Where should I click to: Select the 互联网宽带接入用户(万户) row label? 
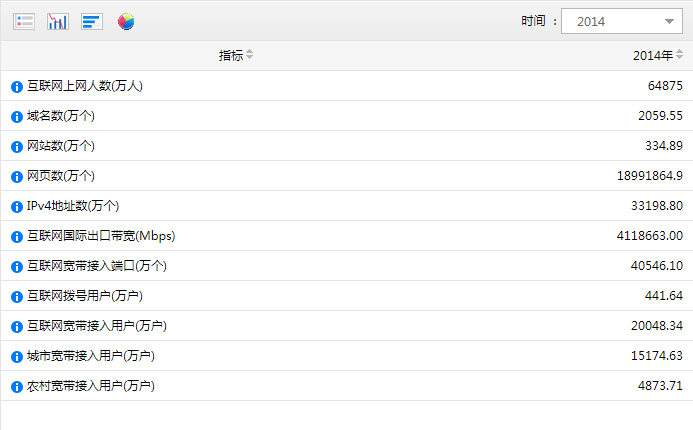click(x=97, y=326)
